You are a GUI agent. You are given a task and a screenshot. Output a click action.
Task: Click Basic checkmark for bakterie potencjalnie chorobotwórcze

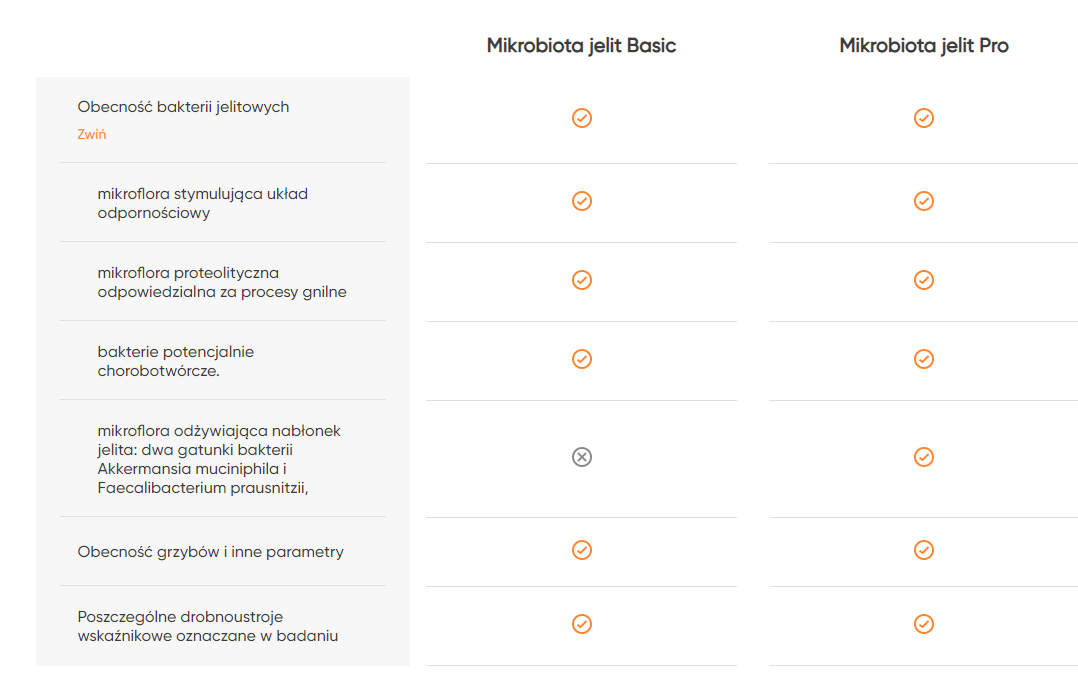tap(582, 360)
